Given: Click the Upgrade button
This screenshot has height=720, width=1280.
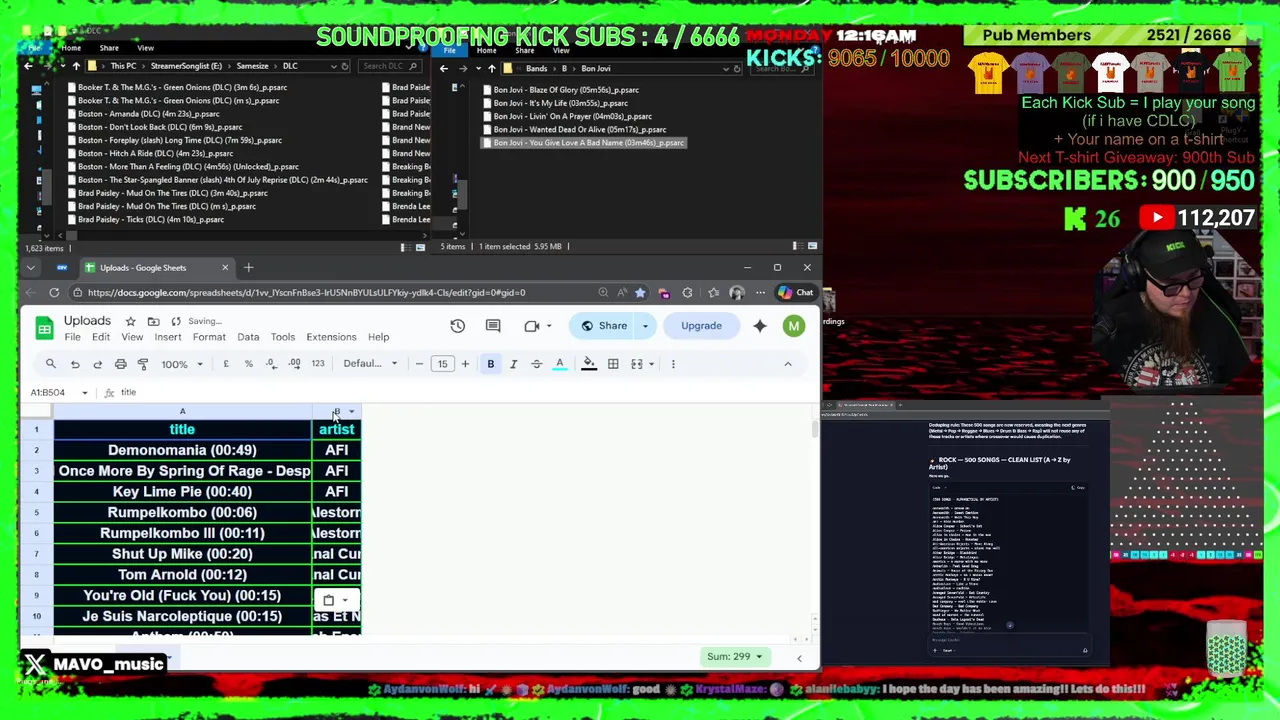Looking at the screenshot, I should tap(701, 326).
